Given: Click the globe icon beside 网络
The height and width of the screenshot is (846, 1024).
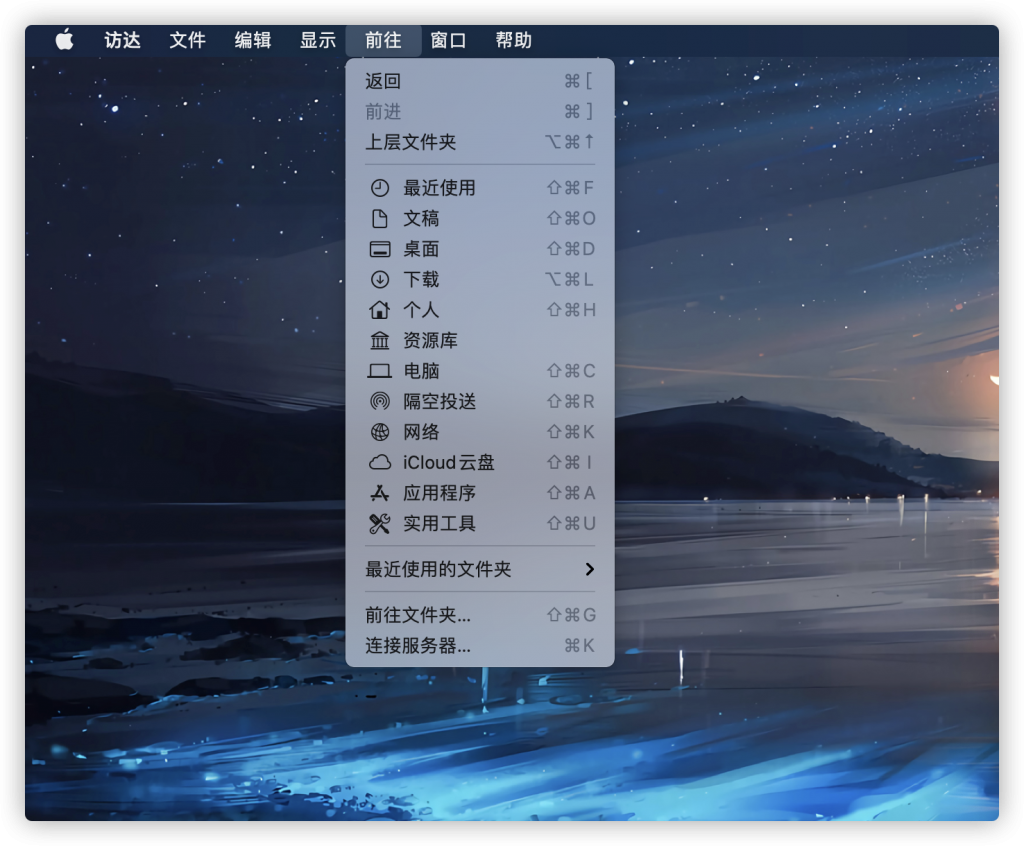Looking at the screenshot, I should point(380,432).
